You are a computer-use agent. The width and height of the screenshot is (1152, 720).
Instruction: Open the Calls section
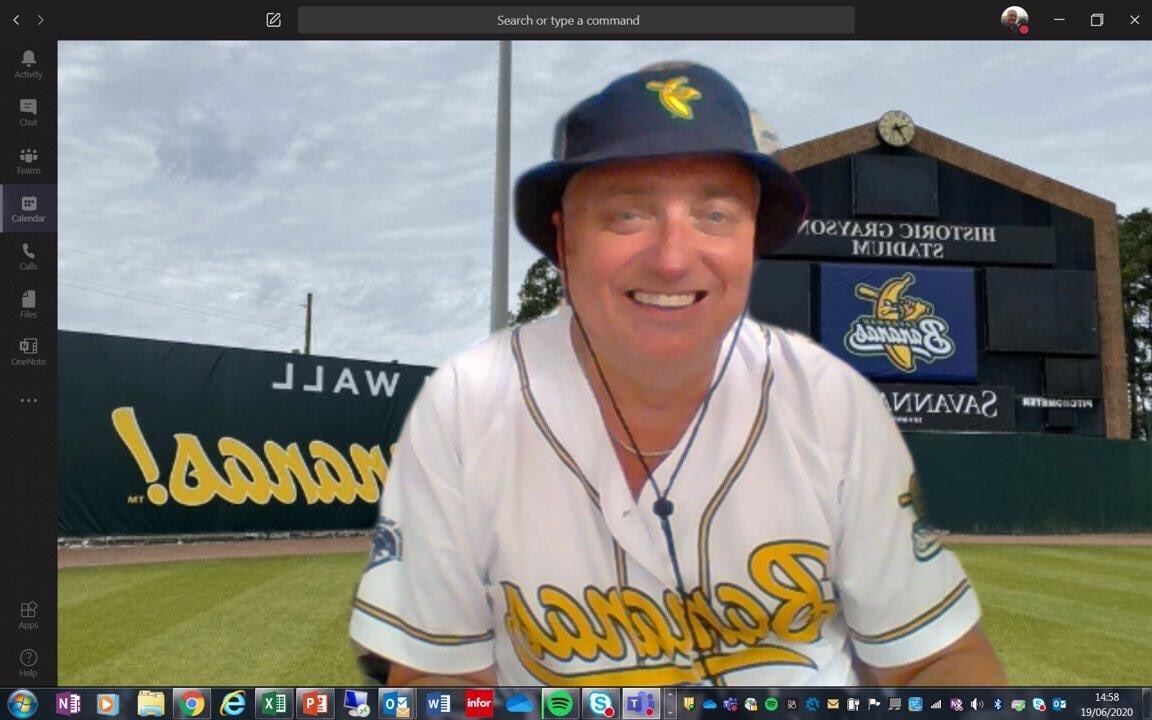click(x=28, y=256)
